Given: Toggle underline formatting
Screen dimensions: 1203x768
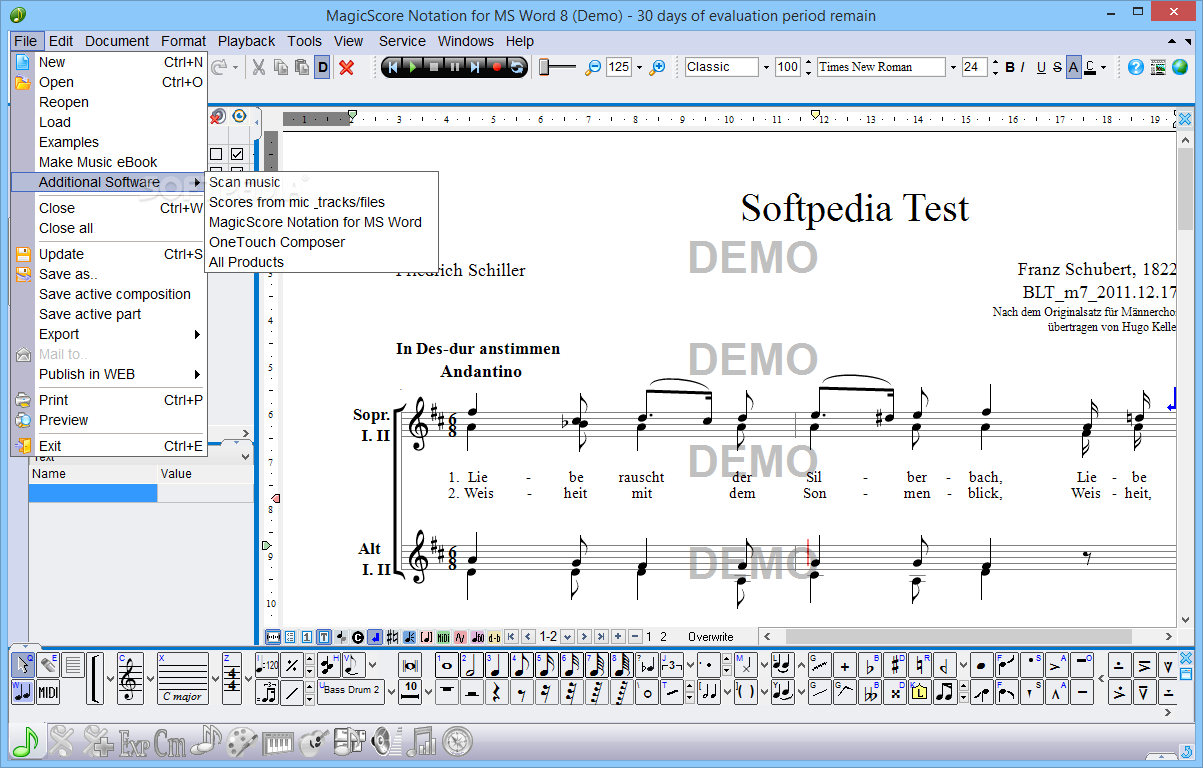Looking at the screenshot, I should coord(1041,67).
